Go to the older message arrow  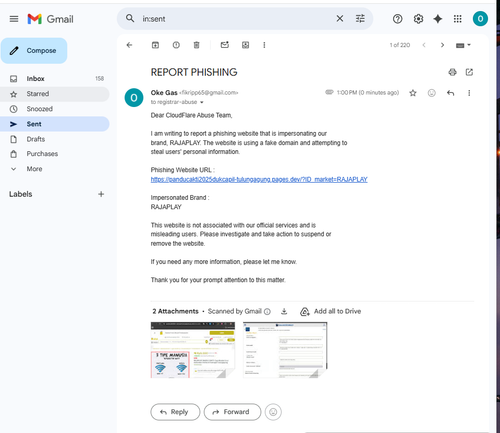click(x=442, y=45)
